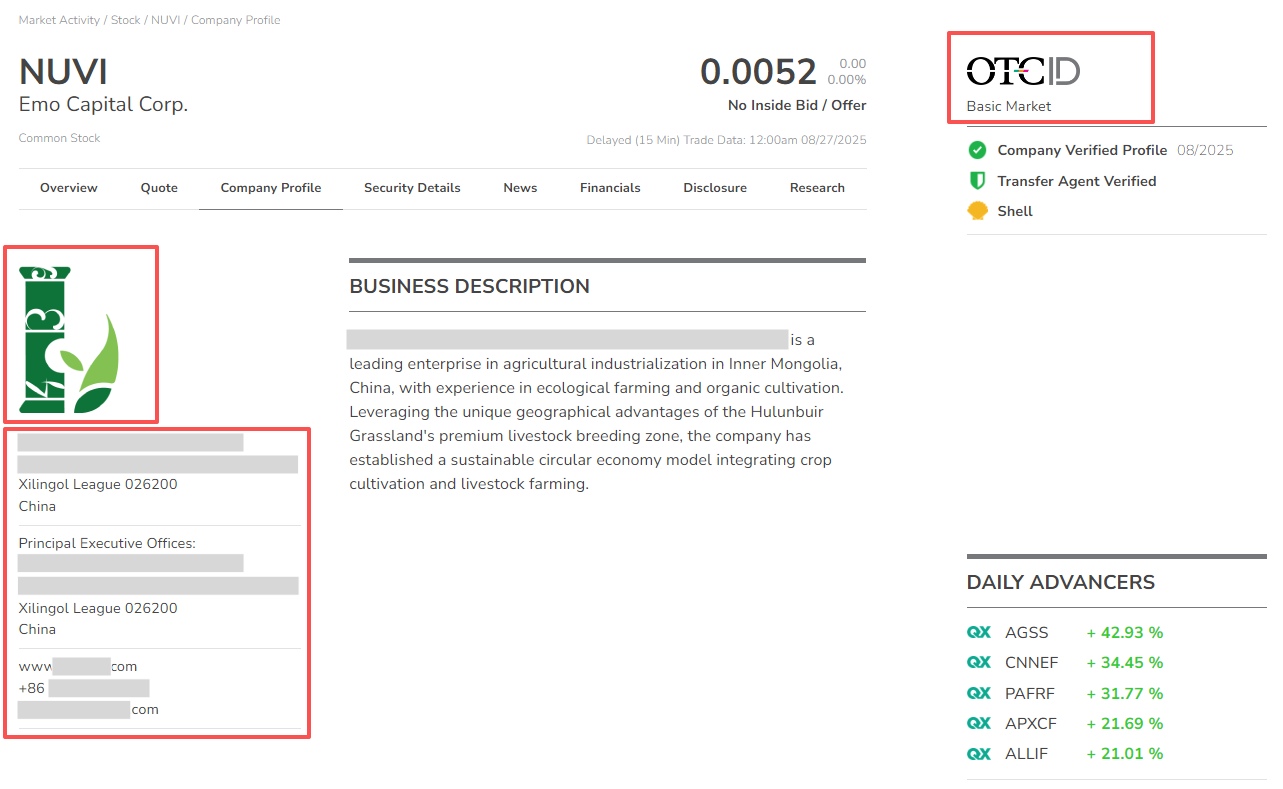Visit the company website link
Image resolution: width=1283 pixels, height=789 pixels.
(x=78, y=667)
